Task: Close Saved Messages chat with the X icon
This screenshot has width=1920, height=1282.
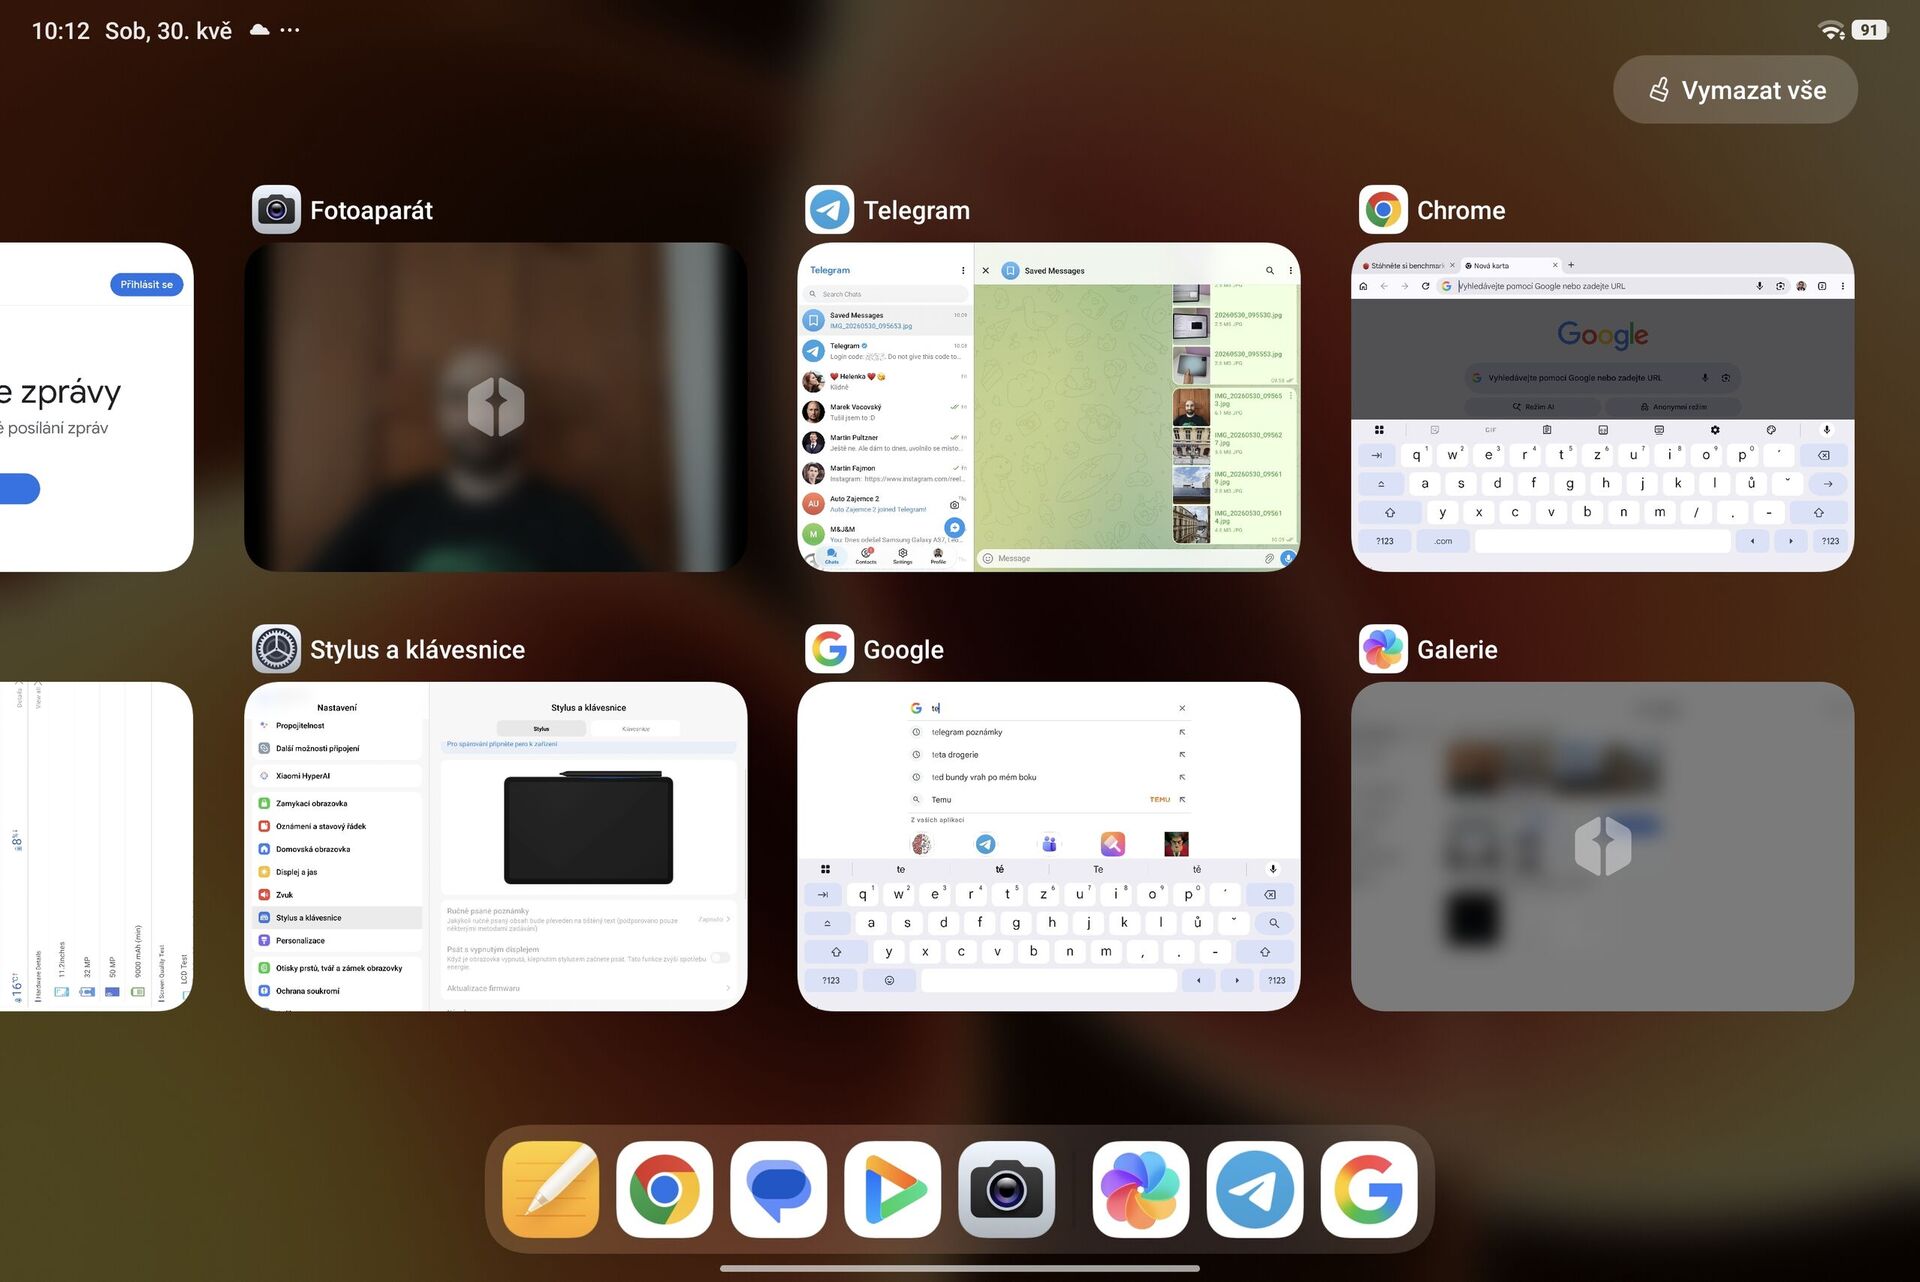Action: tap(986, 270)
